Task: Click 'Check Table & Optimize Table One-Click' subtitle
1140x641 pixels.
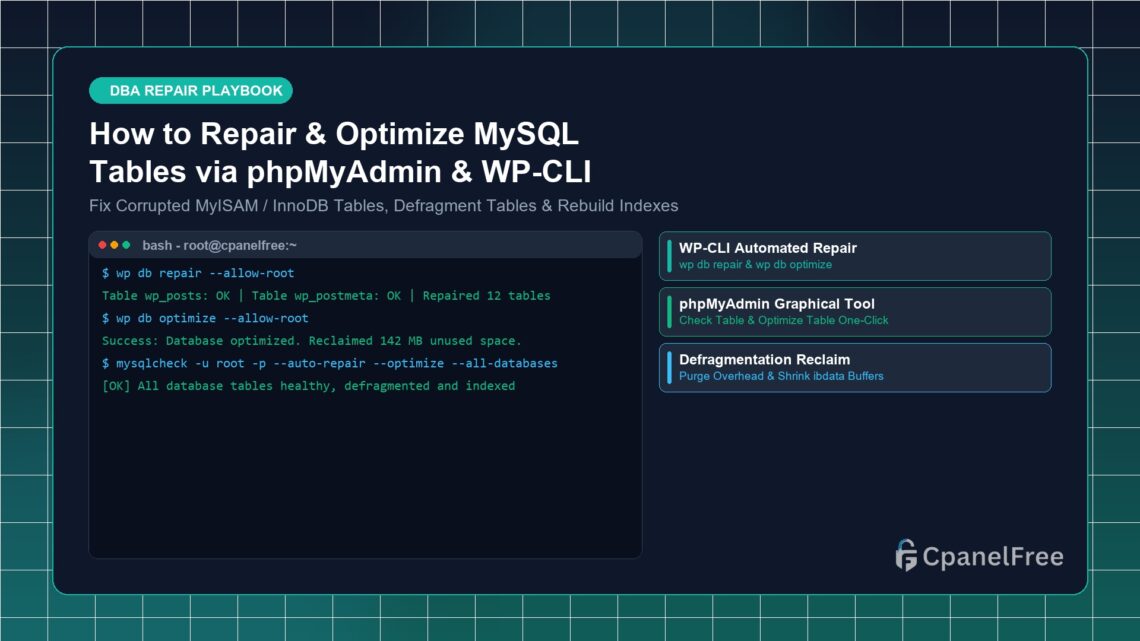Action: click(x=784, y=320)
